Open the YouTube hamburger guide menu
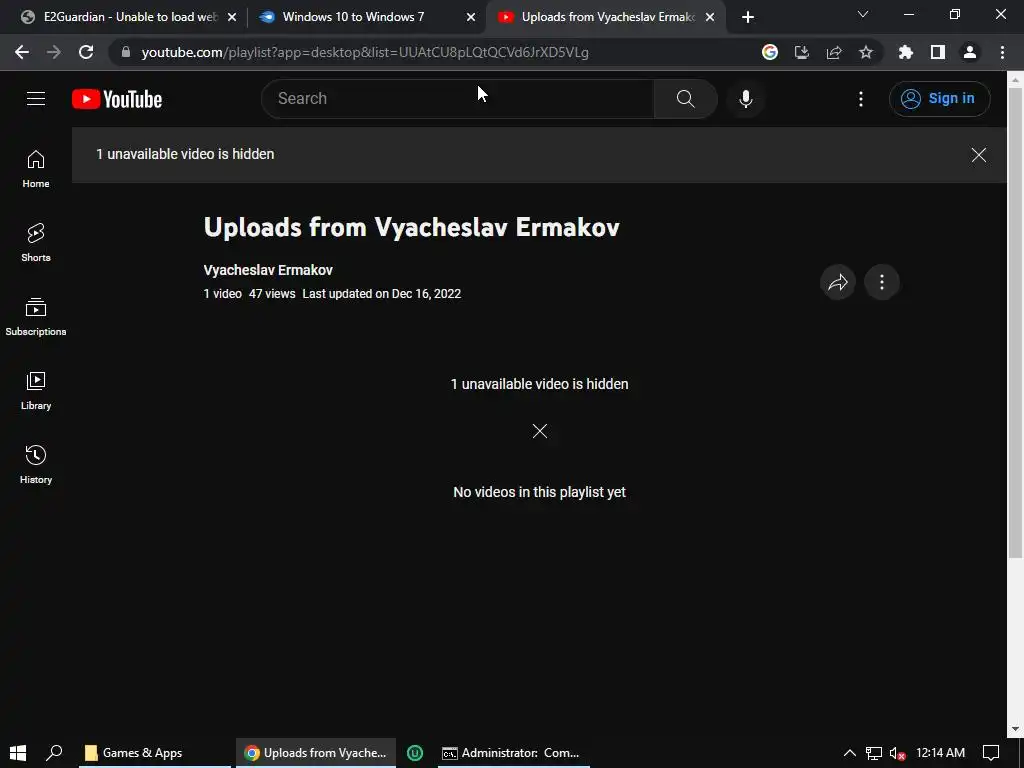 point(36,99)
